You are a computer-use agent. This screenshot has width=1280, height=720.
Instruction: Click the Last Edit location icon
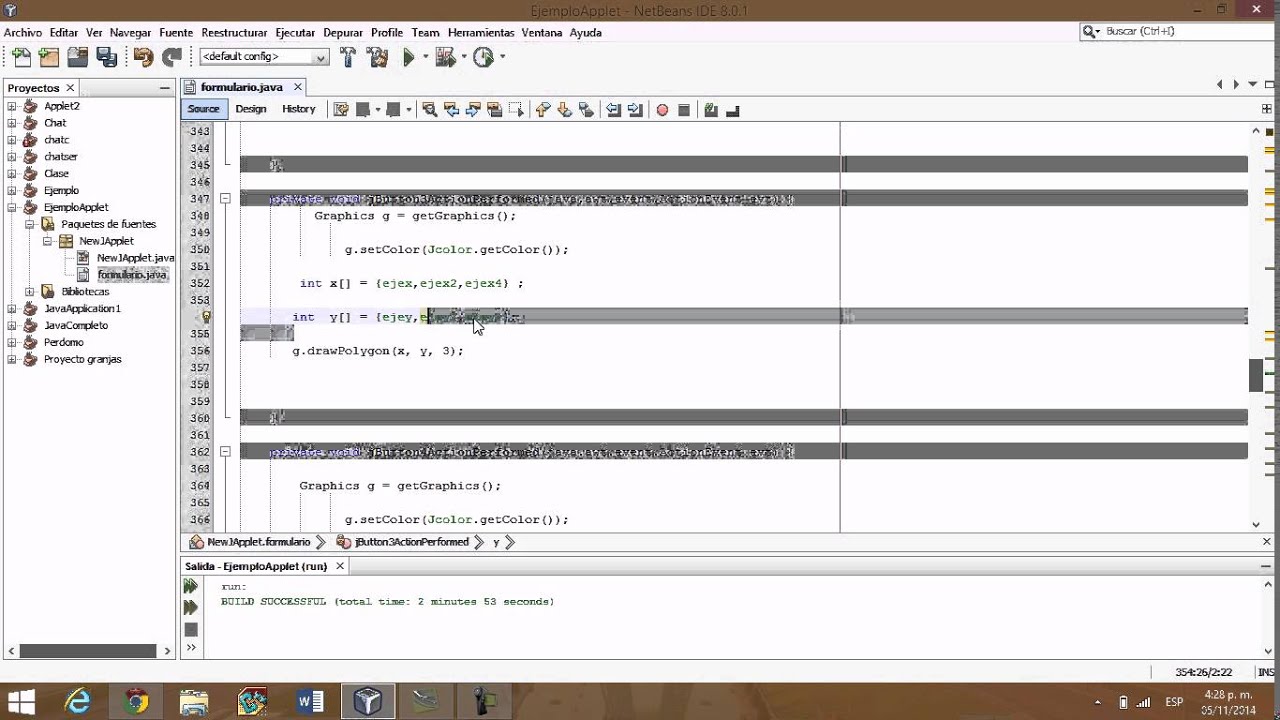341,109
